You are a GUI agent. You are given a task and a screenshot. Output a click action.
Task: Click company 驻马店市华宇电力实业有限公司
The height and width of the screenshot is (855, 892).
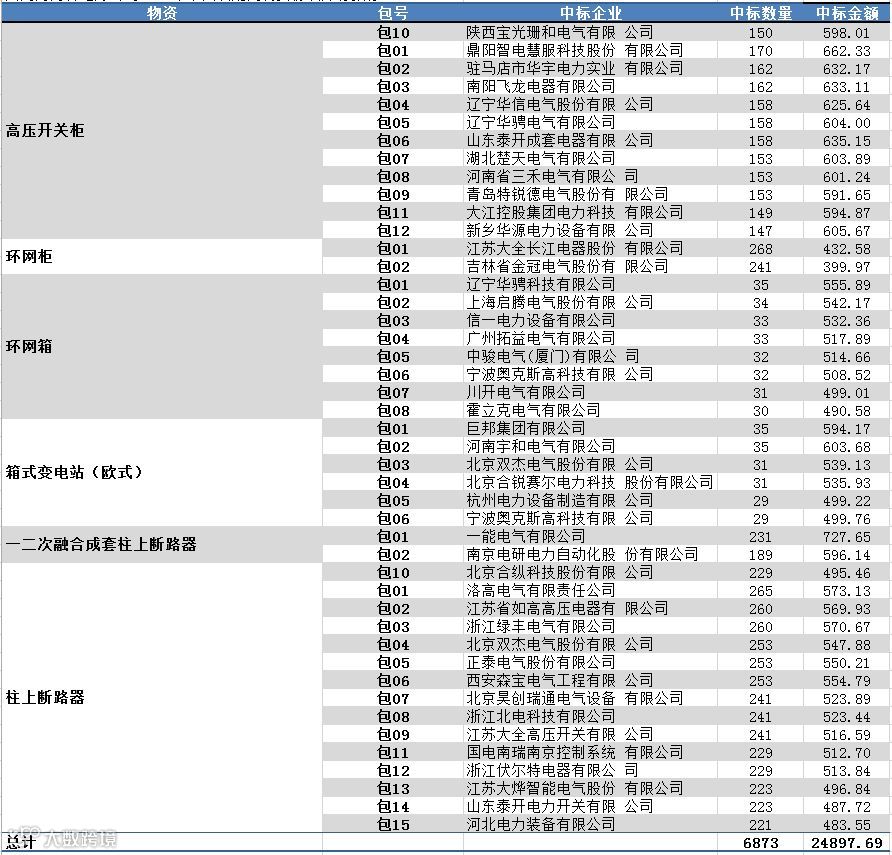click(575, 69)
